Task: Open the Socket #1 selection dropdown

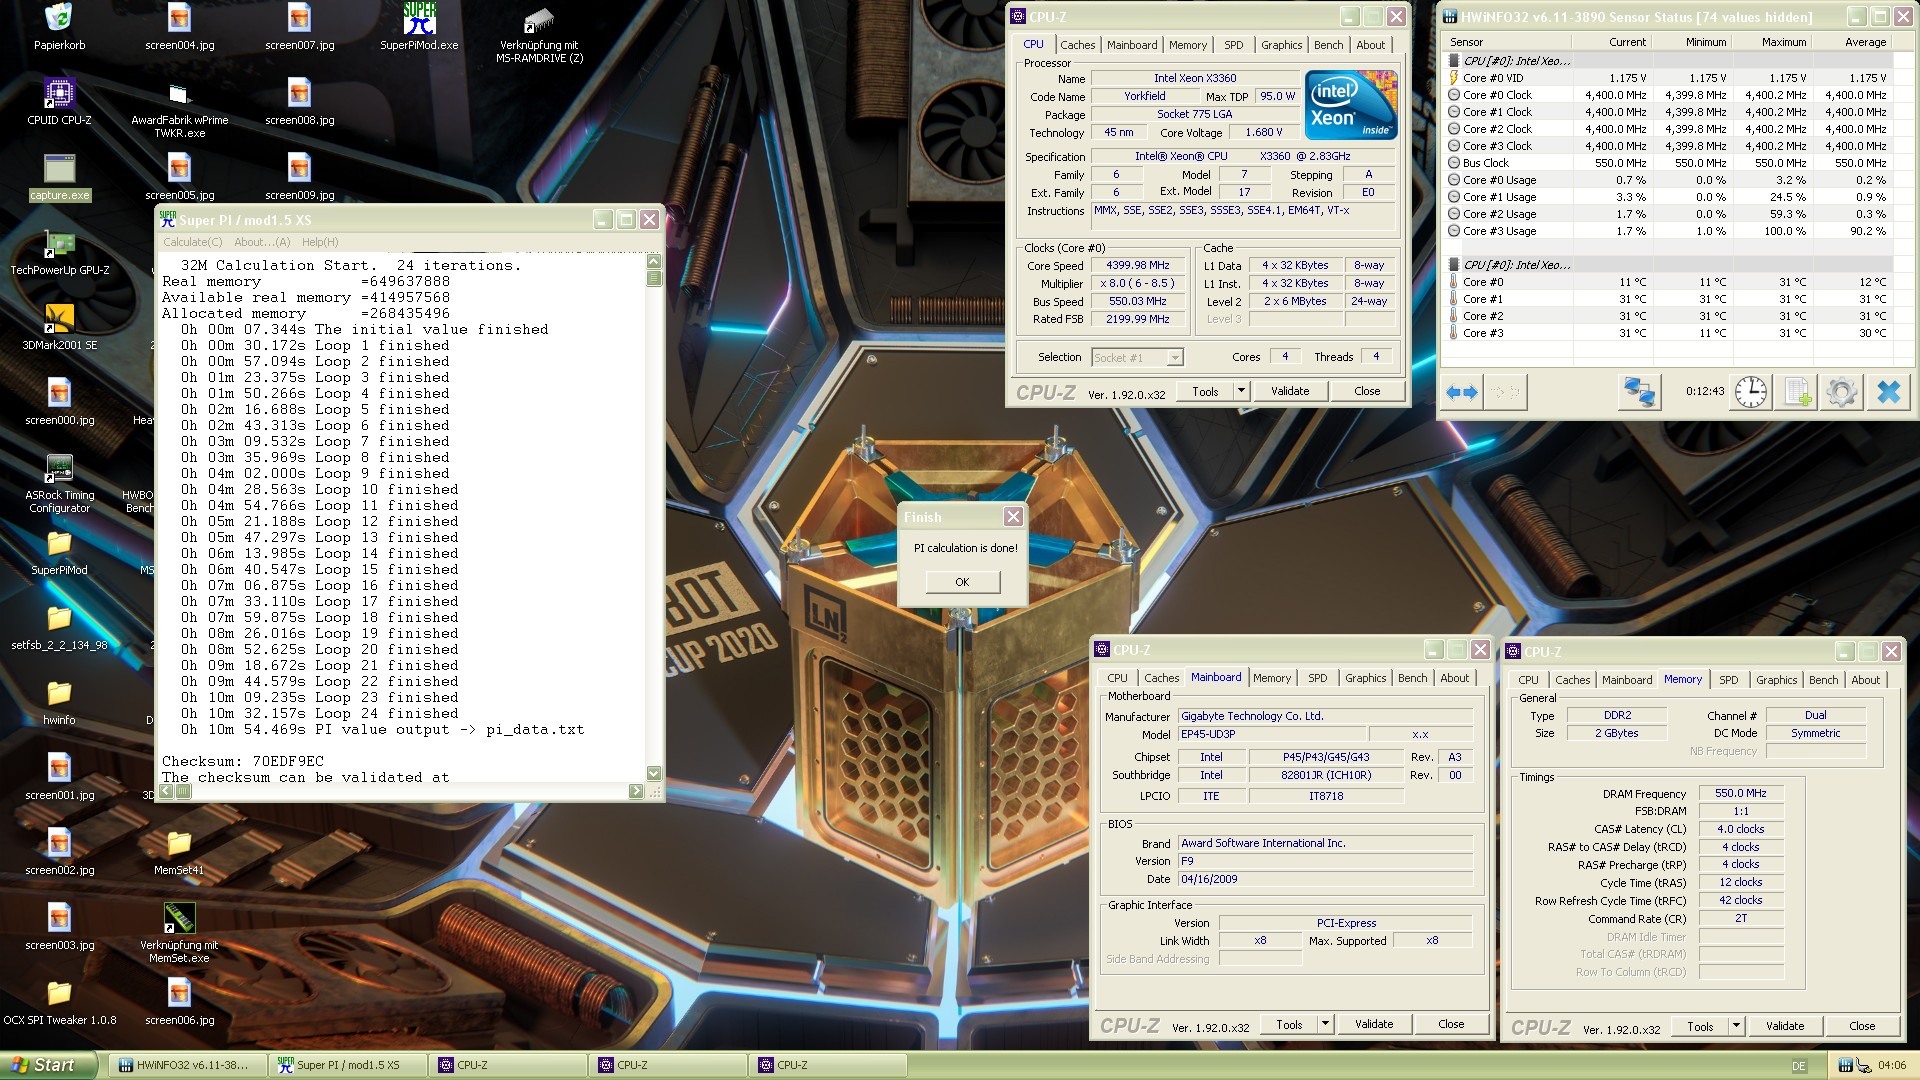Action: (1137, 357)
